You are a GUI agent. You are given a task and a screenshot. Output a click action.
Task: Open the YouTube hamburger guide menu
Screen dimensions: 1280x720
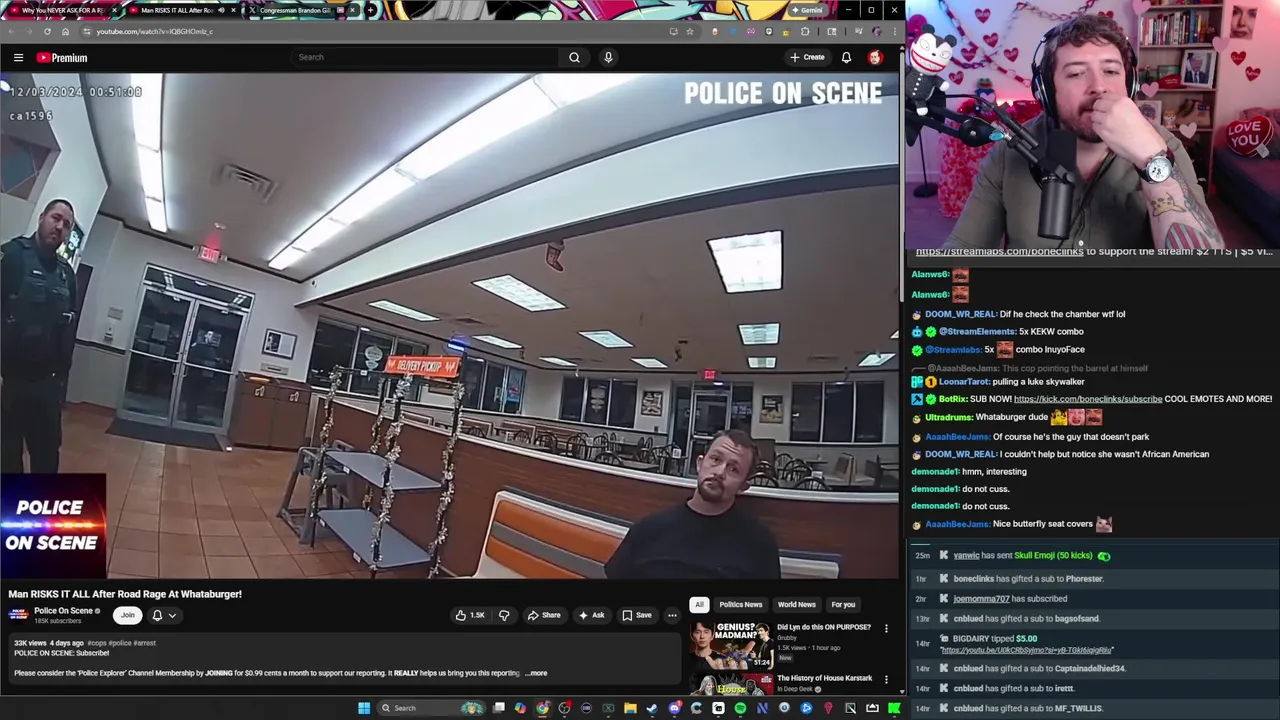click(18, 57)
